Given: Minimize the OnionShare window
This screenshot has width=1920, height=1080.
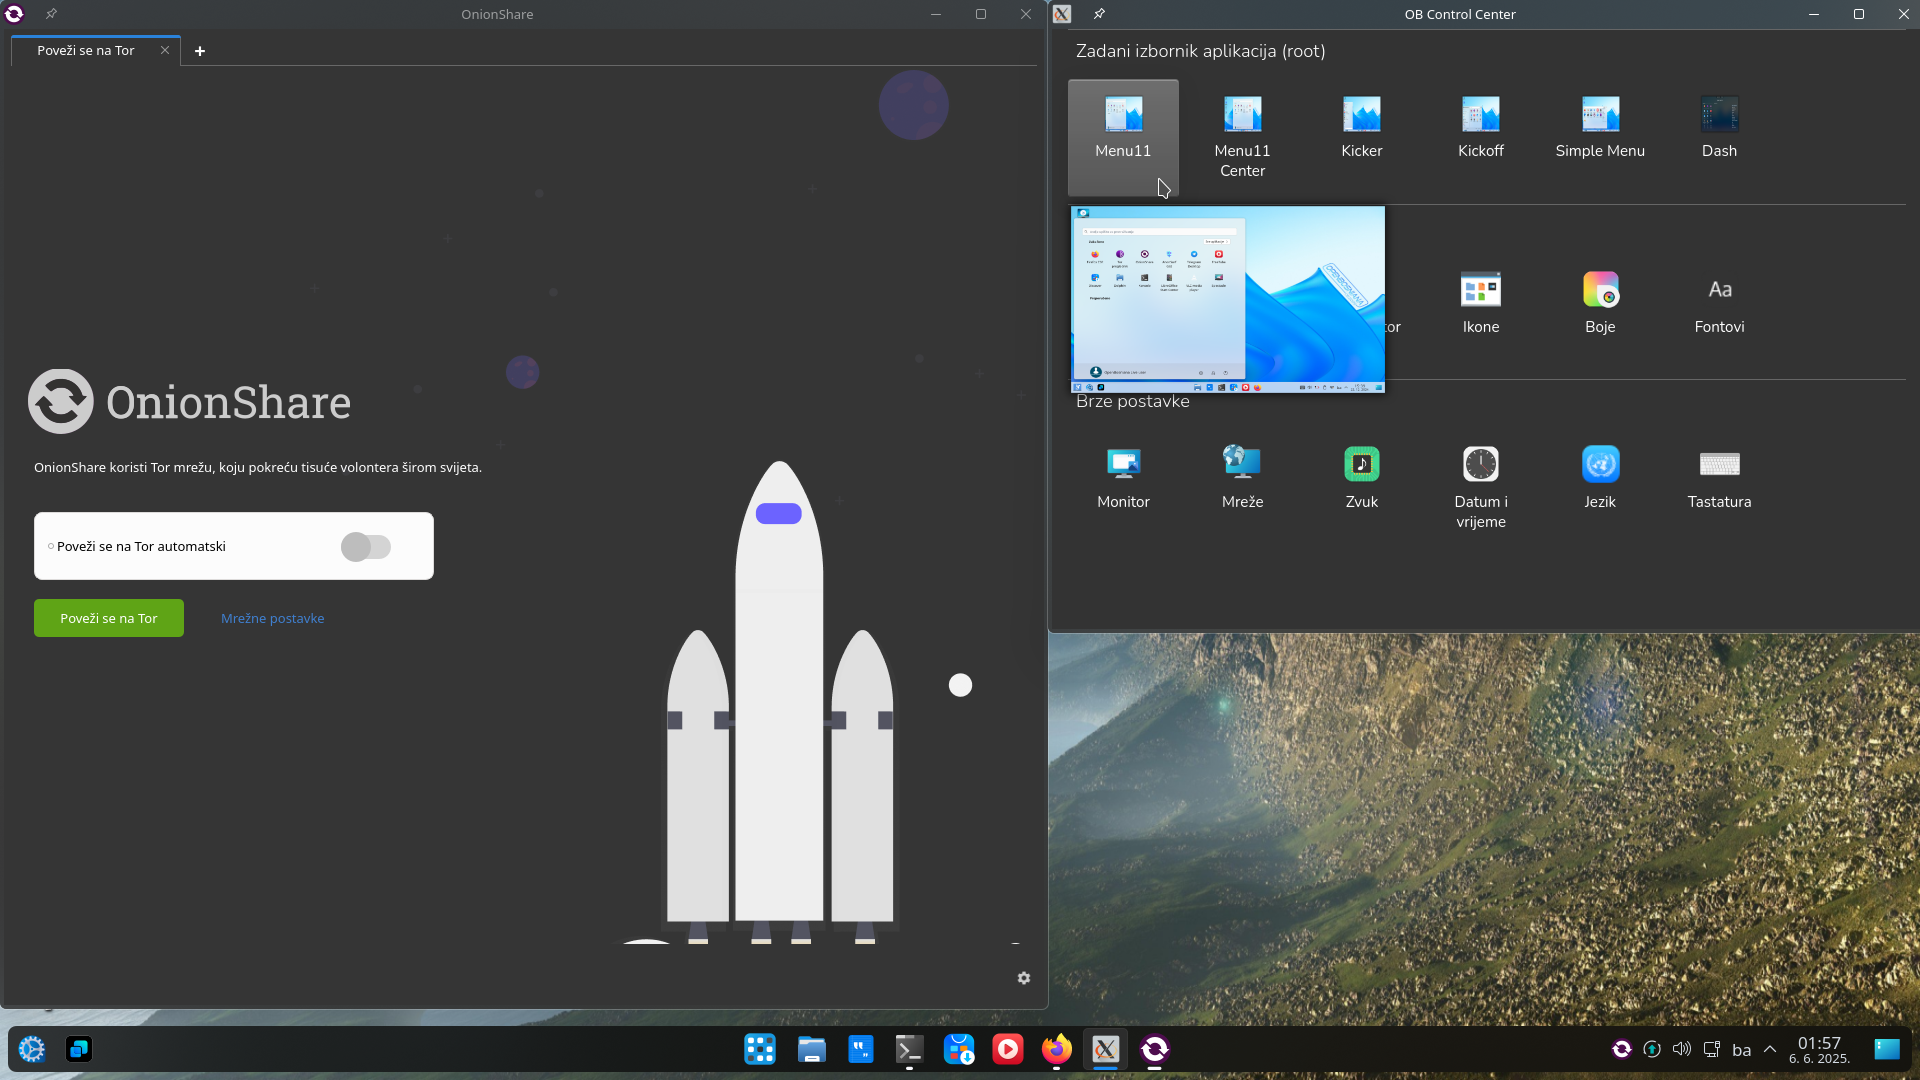Looking at the screenshot, I should 936,14.
